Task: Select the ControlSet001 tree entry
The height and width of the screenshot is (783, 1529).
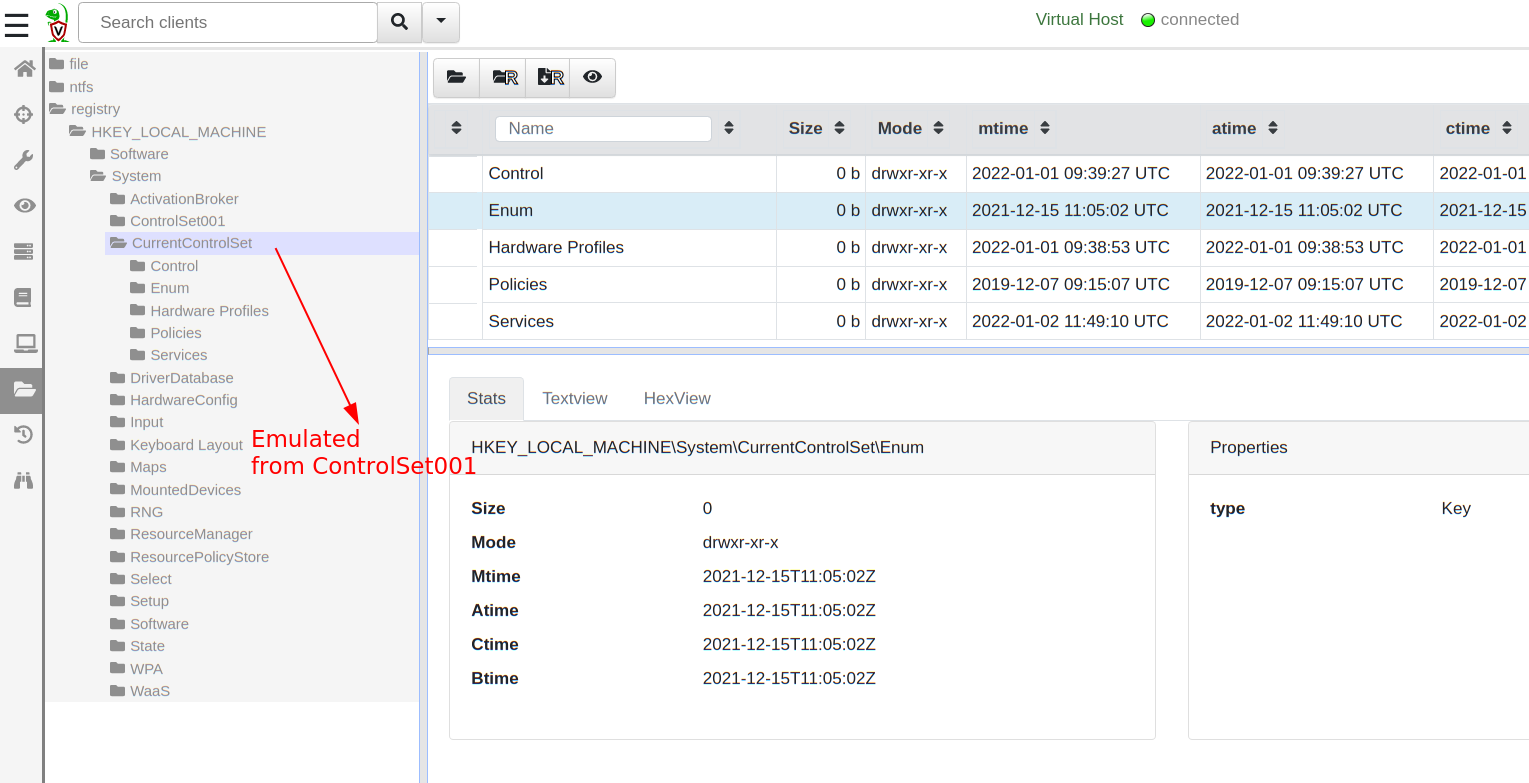Action: (x=178, y=220)
